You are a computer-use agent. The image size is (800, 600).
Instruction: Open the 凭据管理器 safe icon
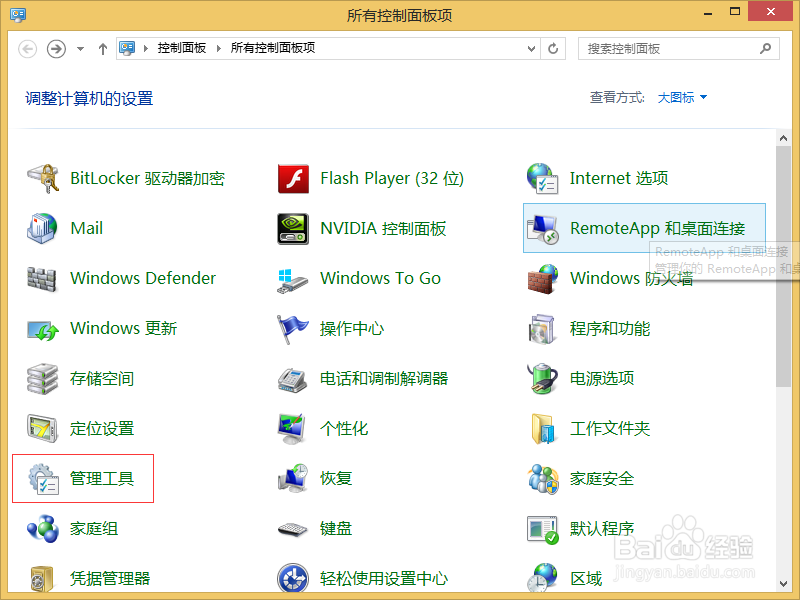click(41, 579)
